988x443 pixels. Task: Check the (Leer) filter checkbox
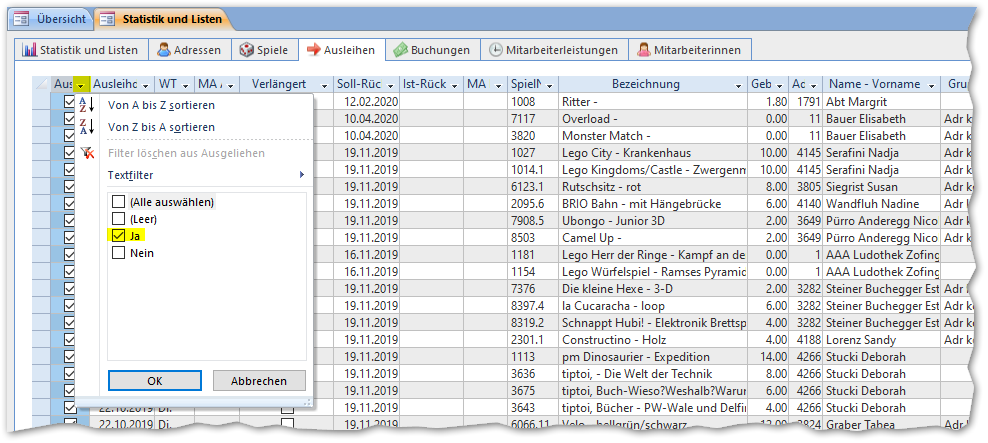point(118,219)
